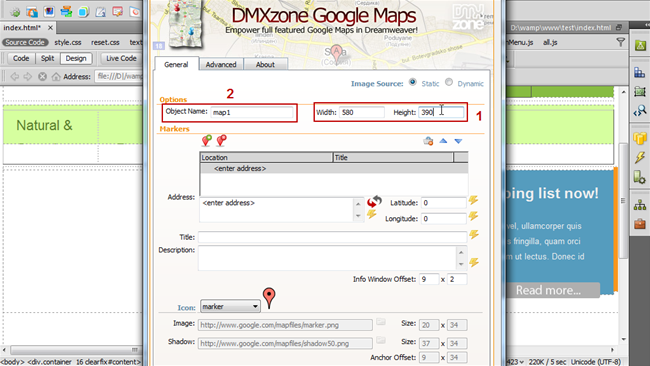Select the enter address row in markers list
Screen dimensions: 650x366
(334, 168)
